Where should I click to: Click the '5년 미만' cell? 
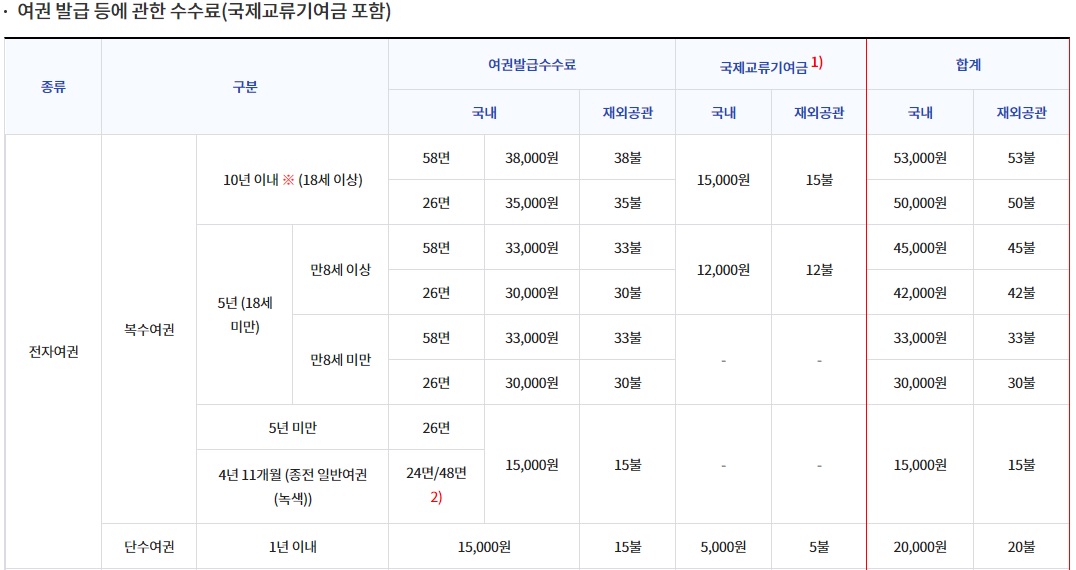click(x=292, y=427)
